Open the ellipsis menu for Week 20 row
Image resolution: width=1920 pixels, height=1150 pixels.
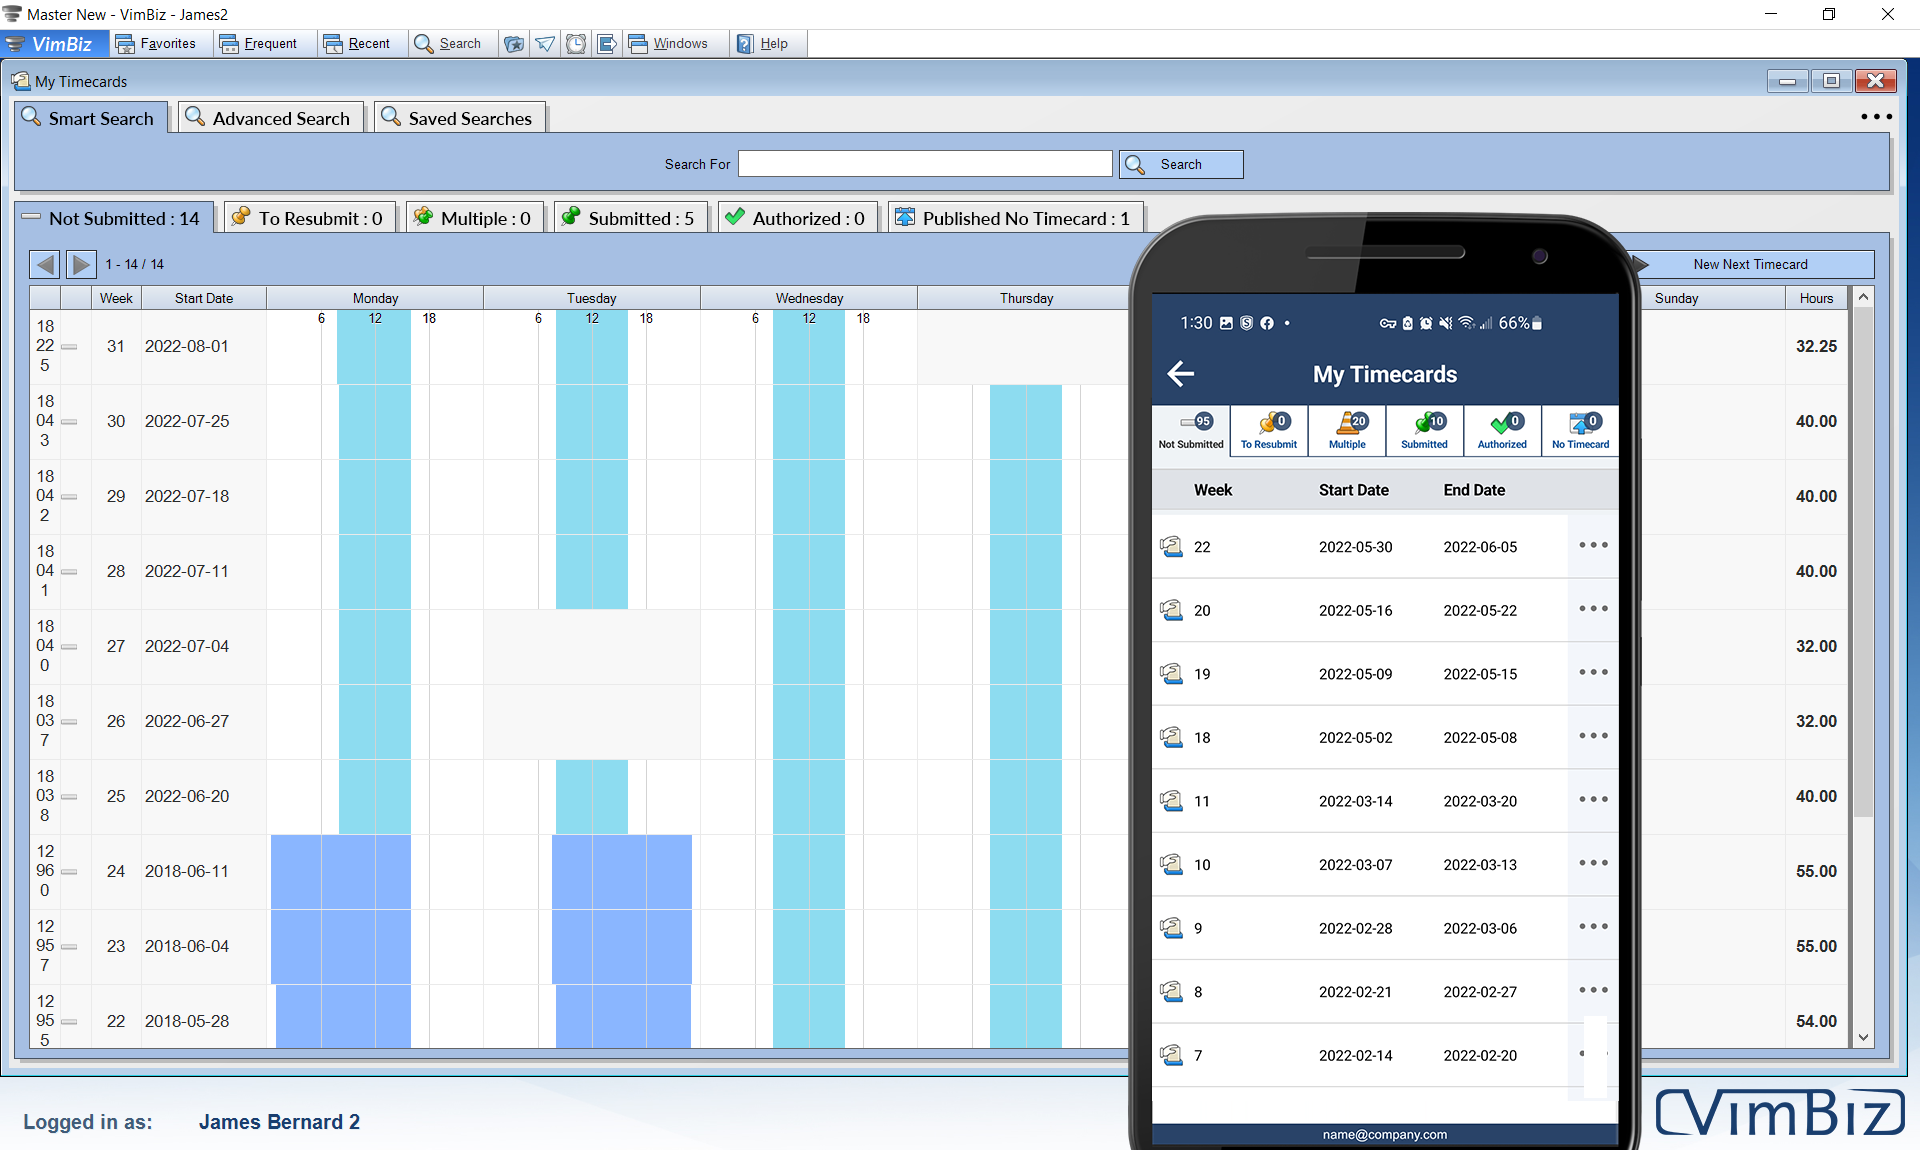[1592, 610]
